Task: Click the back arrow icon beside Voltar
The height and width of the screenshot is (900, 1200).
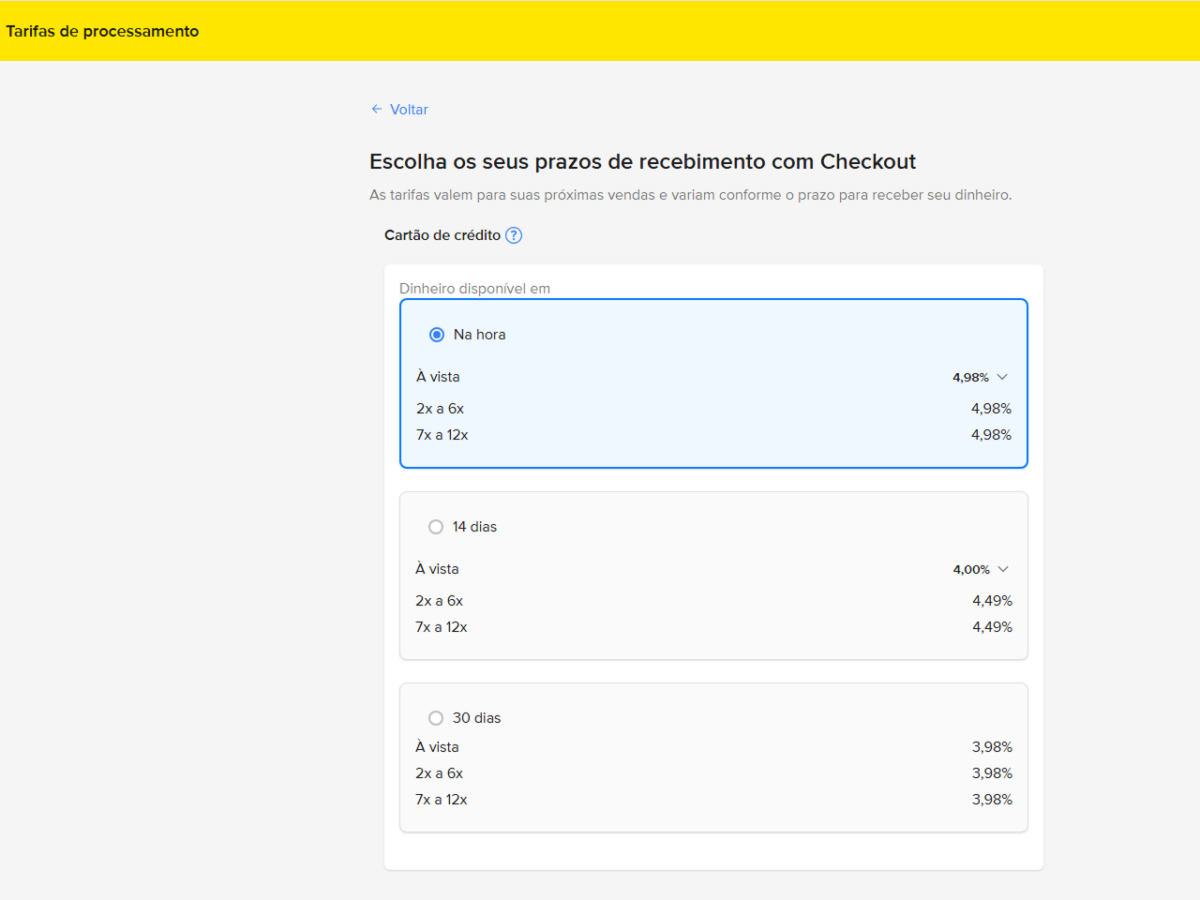Action: pos(376,109)
